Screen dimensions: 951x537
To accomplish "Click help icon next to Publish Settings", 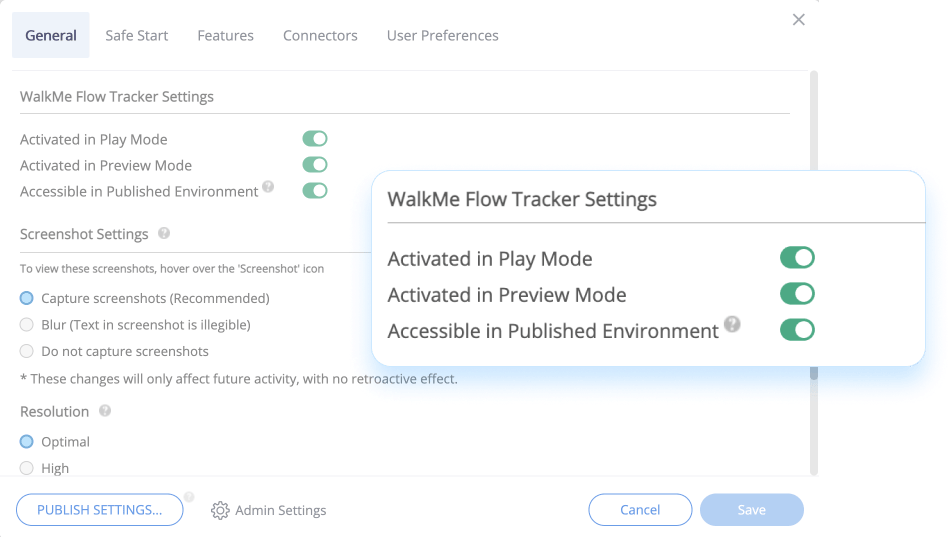I will (x=189, y=497).
